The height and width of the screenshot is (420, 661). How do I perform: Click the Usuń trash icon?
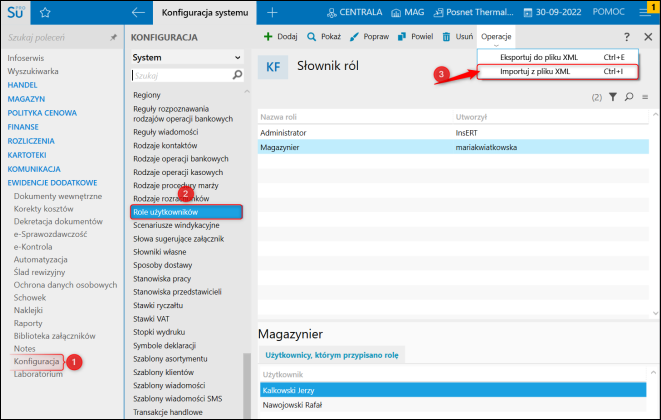[x=446, y=37]
